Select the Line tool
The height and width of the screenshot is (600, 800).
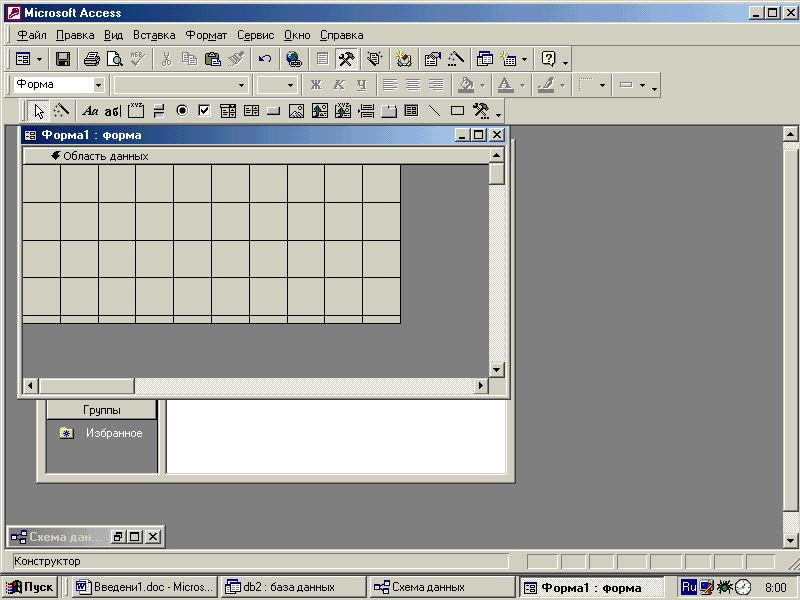435,111
